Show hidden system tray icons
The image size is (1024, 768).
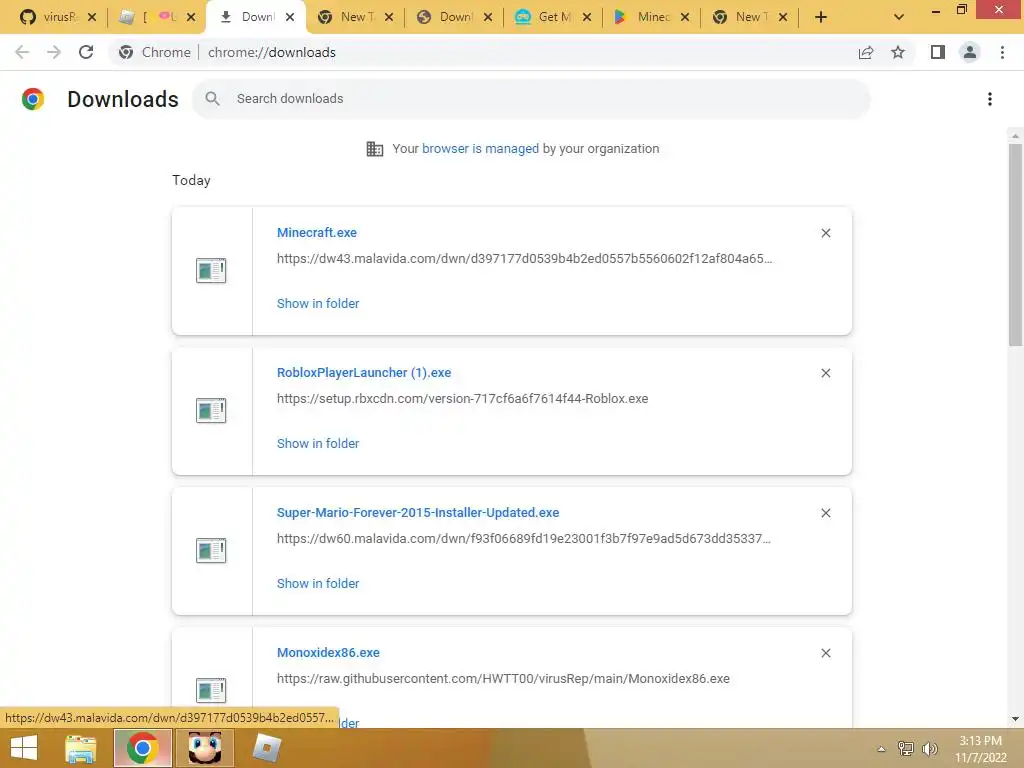[881, 749]
